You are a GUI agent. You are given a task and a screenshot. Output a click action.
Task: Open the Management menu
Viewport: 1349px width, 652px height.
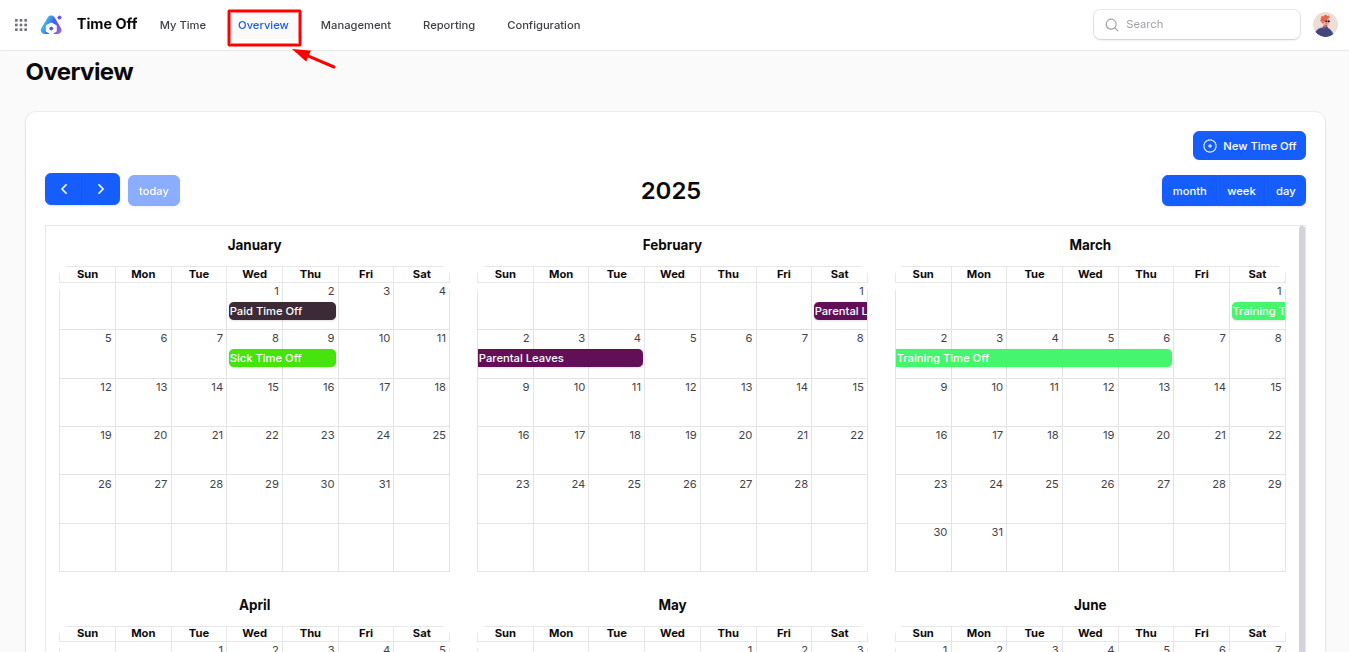[x=356, y=25]
